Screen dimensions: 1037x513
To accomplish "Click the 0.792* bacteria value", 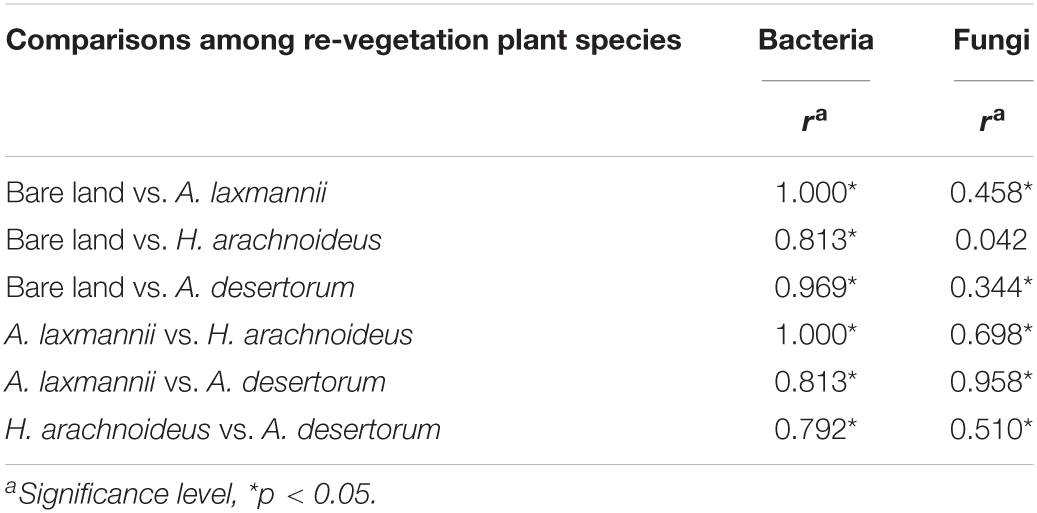I will (815, 429).
